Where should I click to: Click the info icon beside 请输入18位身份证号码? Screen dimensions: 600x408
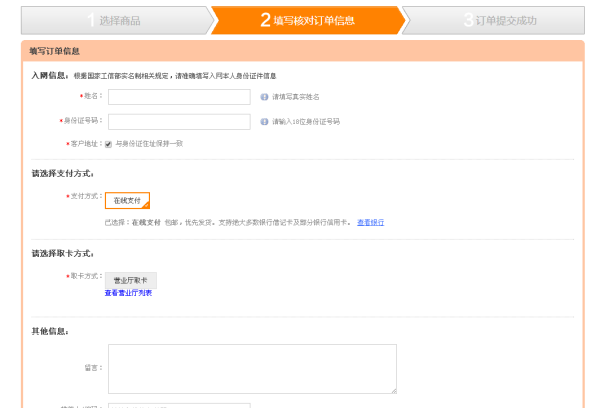click(264, 122)
